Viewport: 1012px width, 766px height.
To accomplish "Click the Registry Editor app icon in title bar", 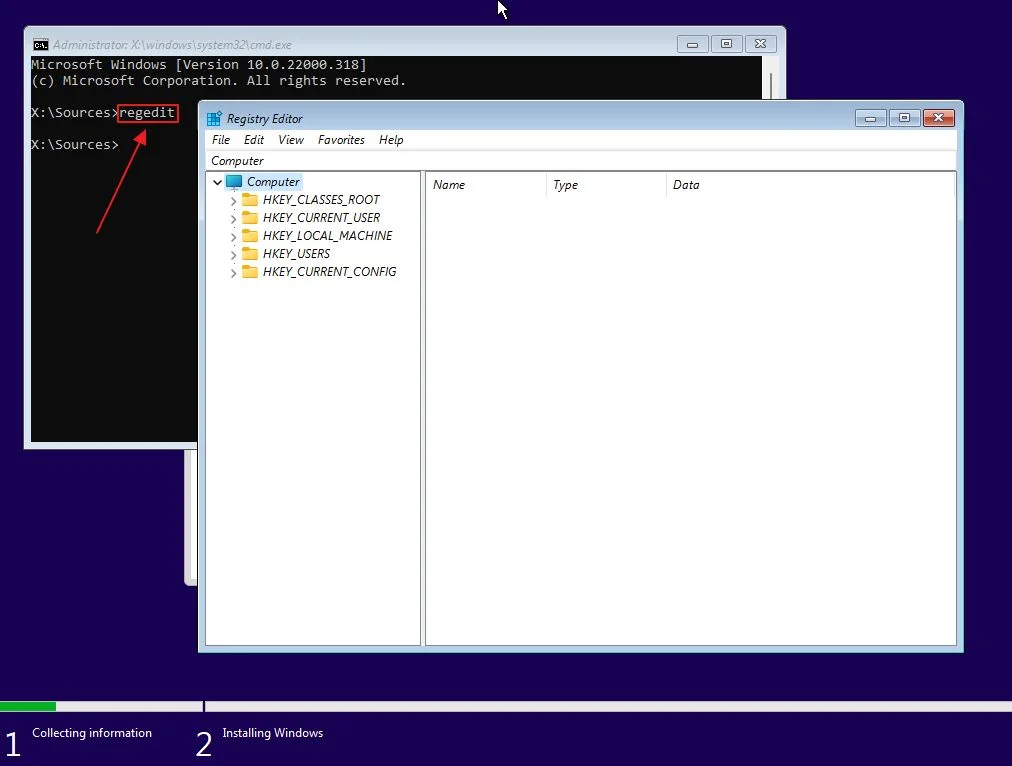I will pyautogui.click(x=214, y=118).
